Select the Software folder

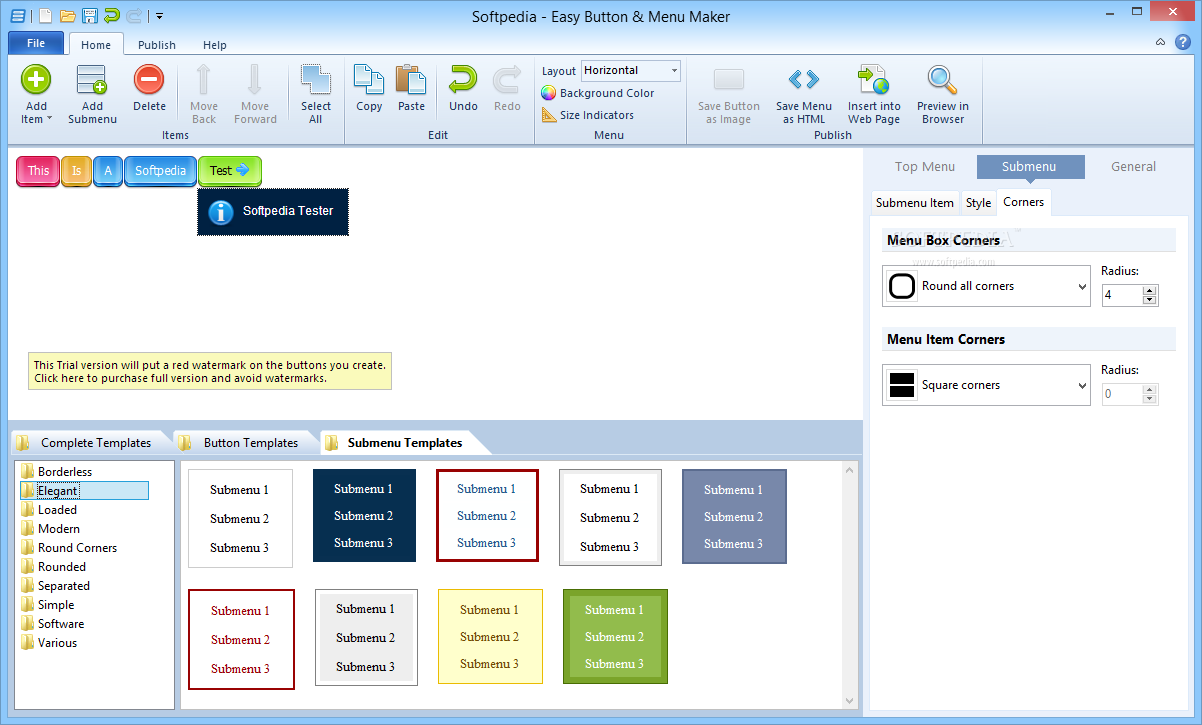click(x=52, y=624)
